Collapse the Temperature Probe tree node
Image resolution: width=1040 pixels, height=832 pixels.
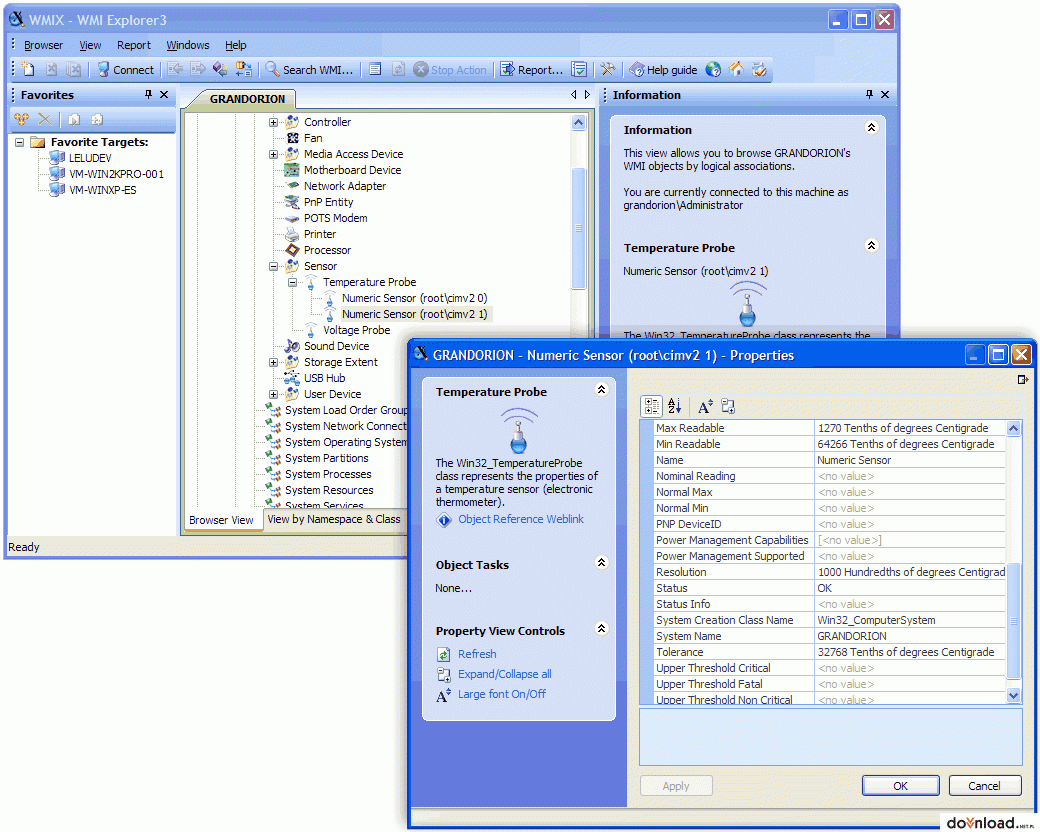point(292,282)
